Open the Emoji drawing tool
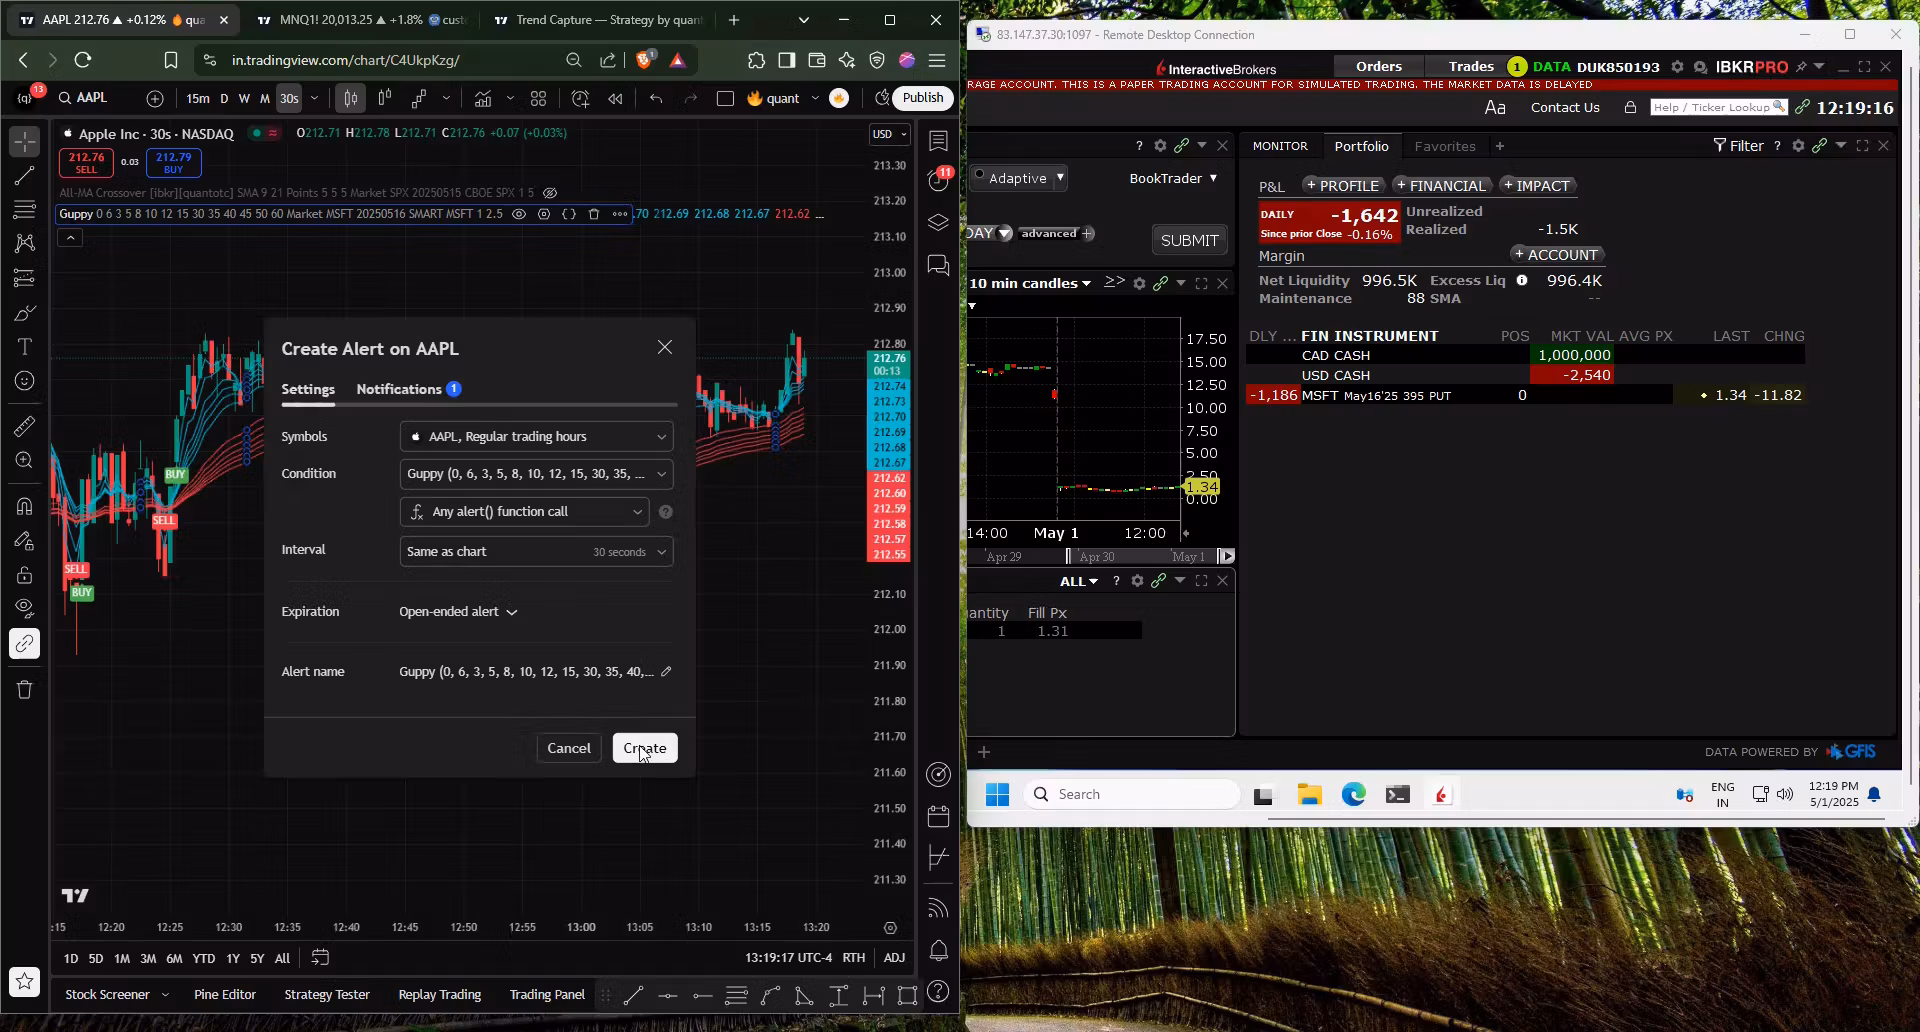 coord(24,381)
